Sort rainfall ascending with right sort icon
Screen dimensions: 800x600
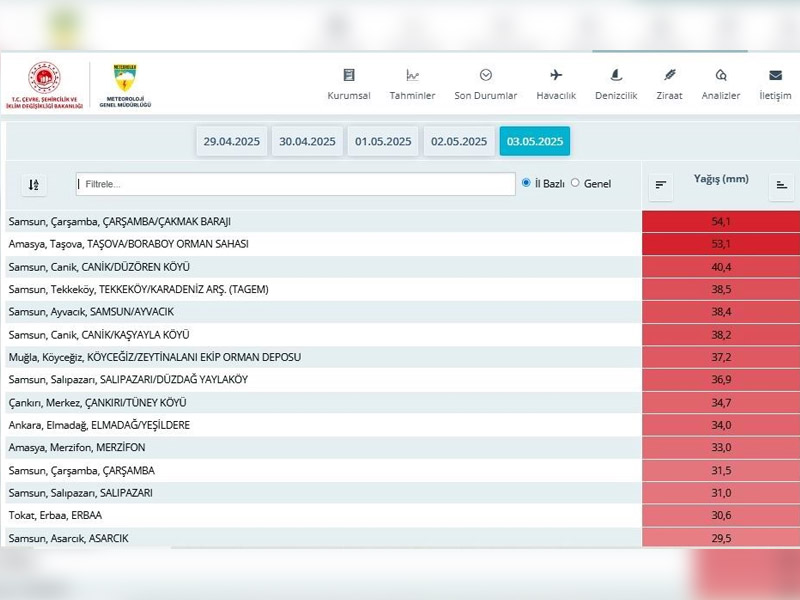tap(781, 185)
